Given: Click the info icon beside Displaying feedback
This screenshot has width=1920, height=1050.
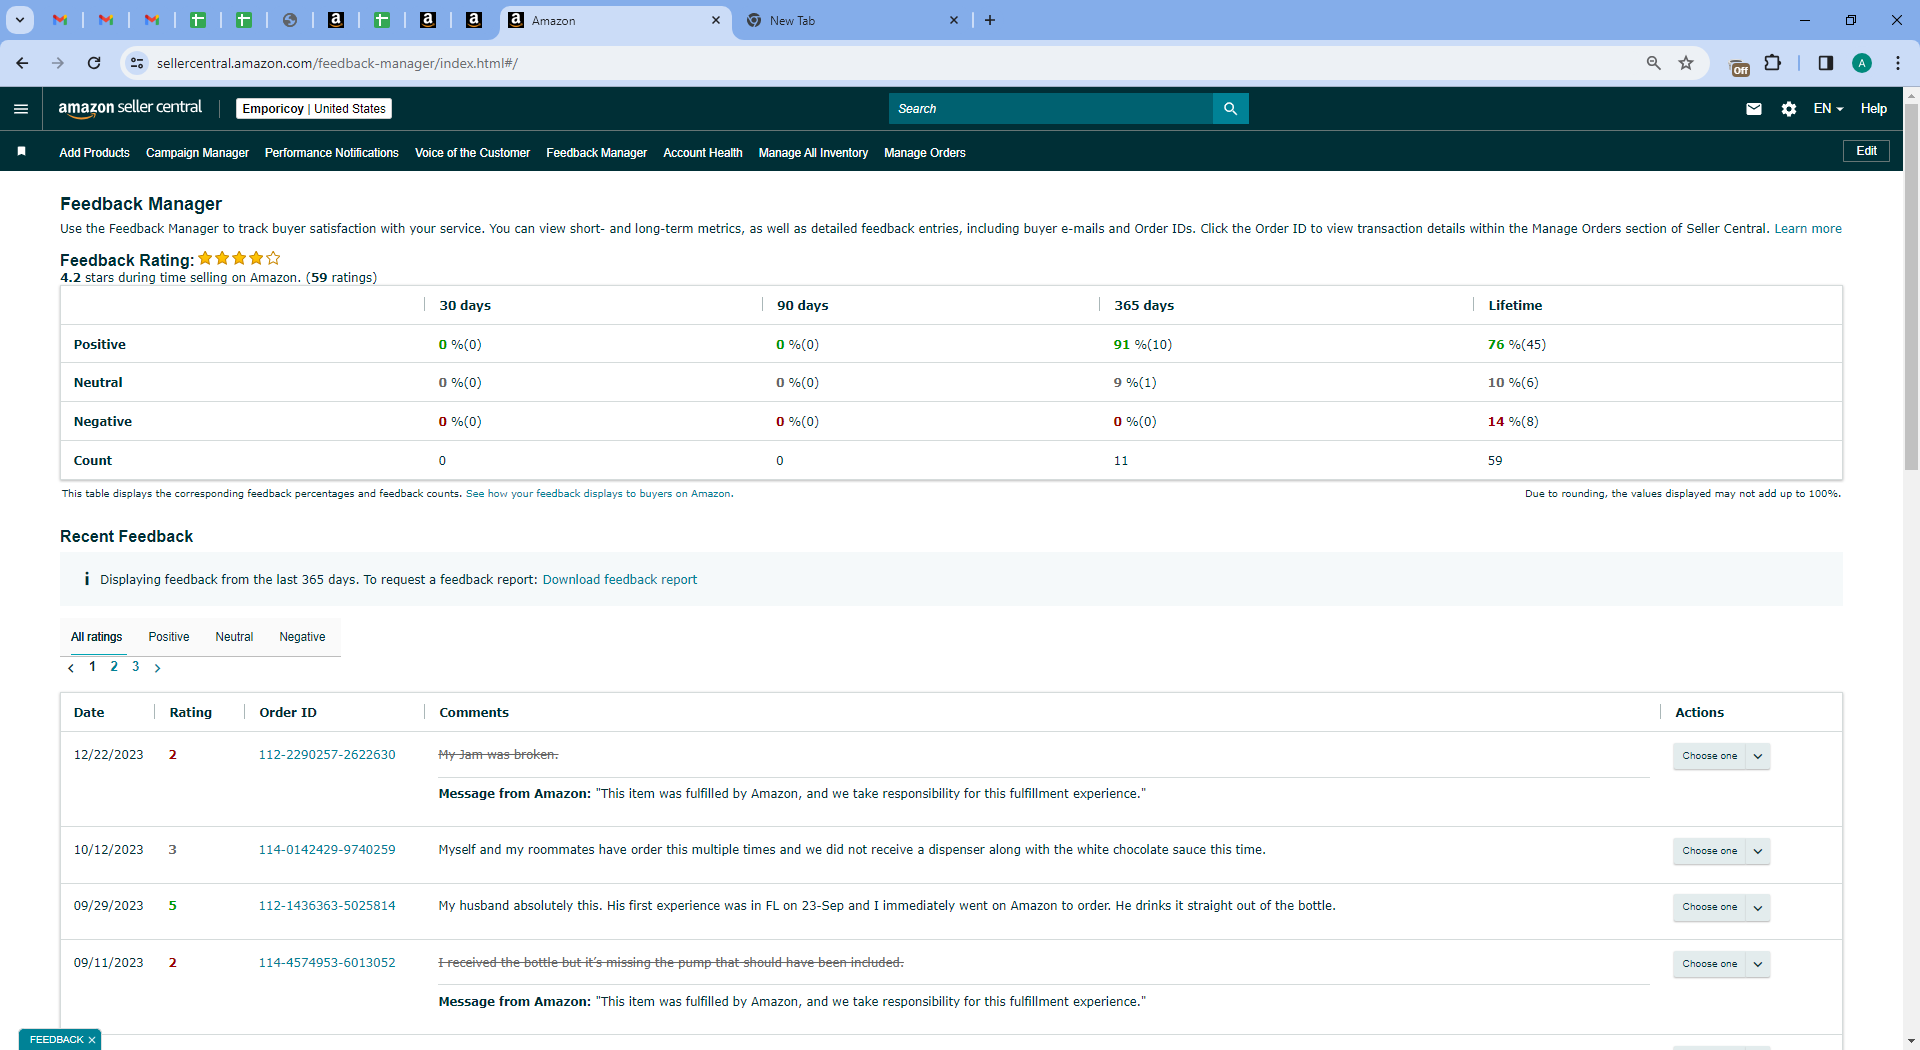Looking at the screenshot, I should point(87,579).
